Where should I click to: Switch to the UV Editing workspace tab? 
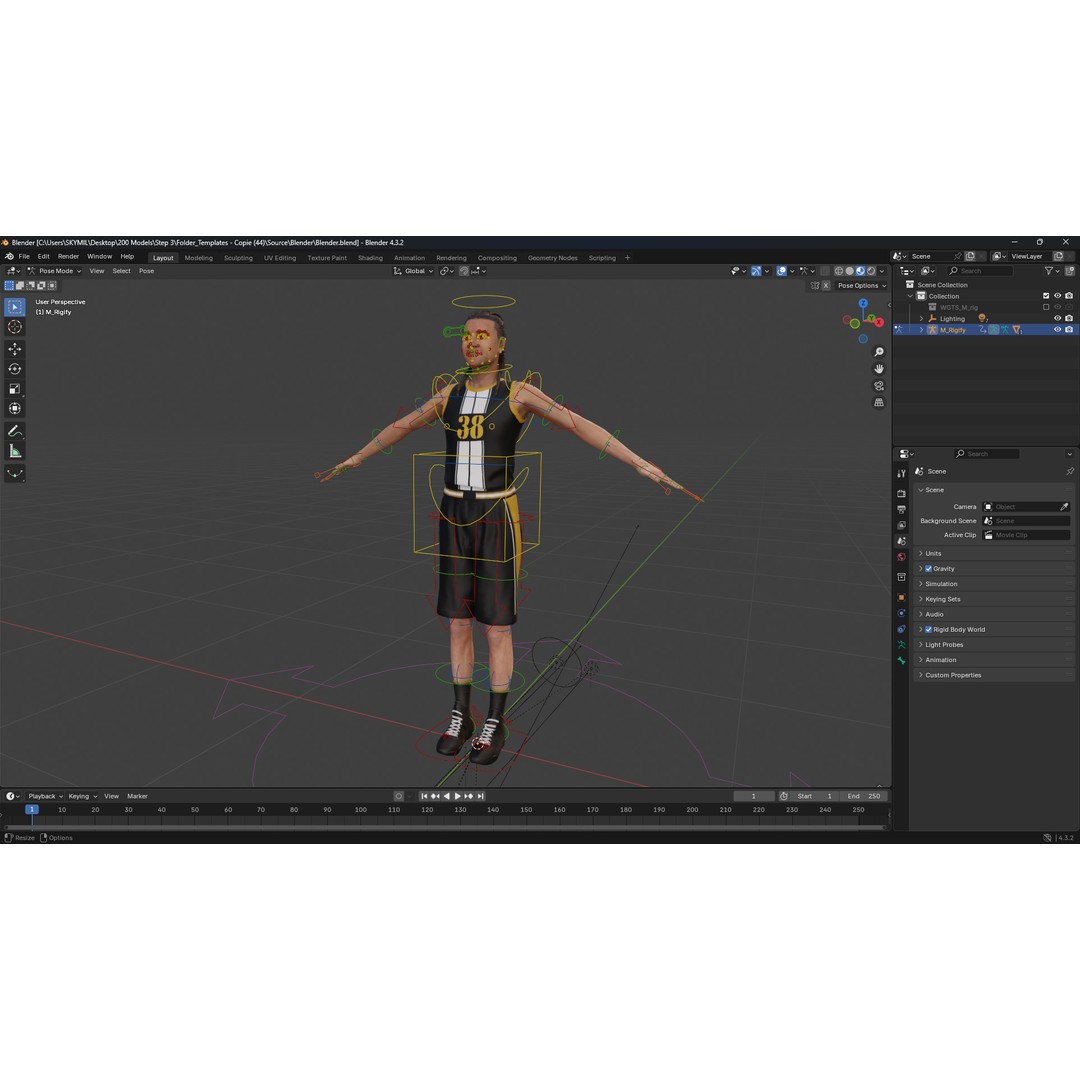click(x=280, y=258)
